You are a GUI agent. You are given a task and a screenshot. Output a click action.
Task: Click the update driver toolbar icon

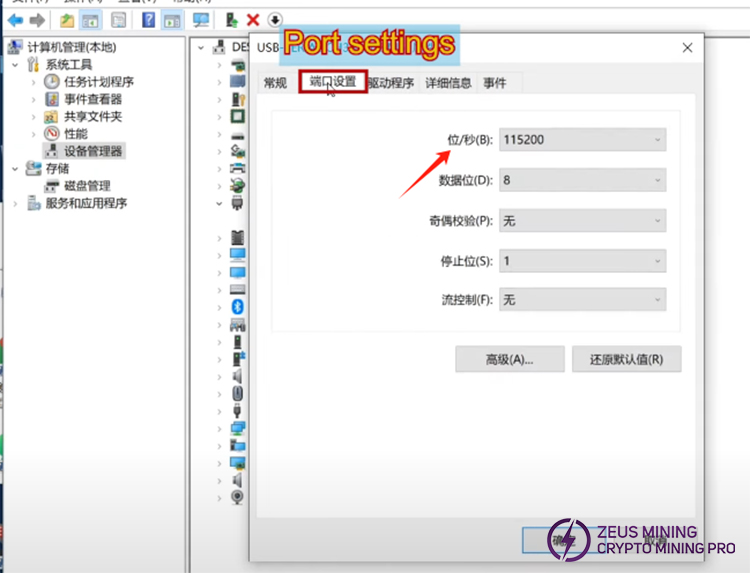tap(232, 20)
